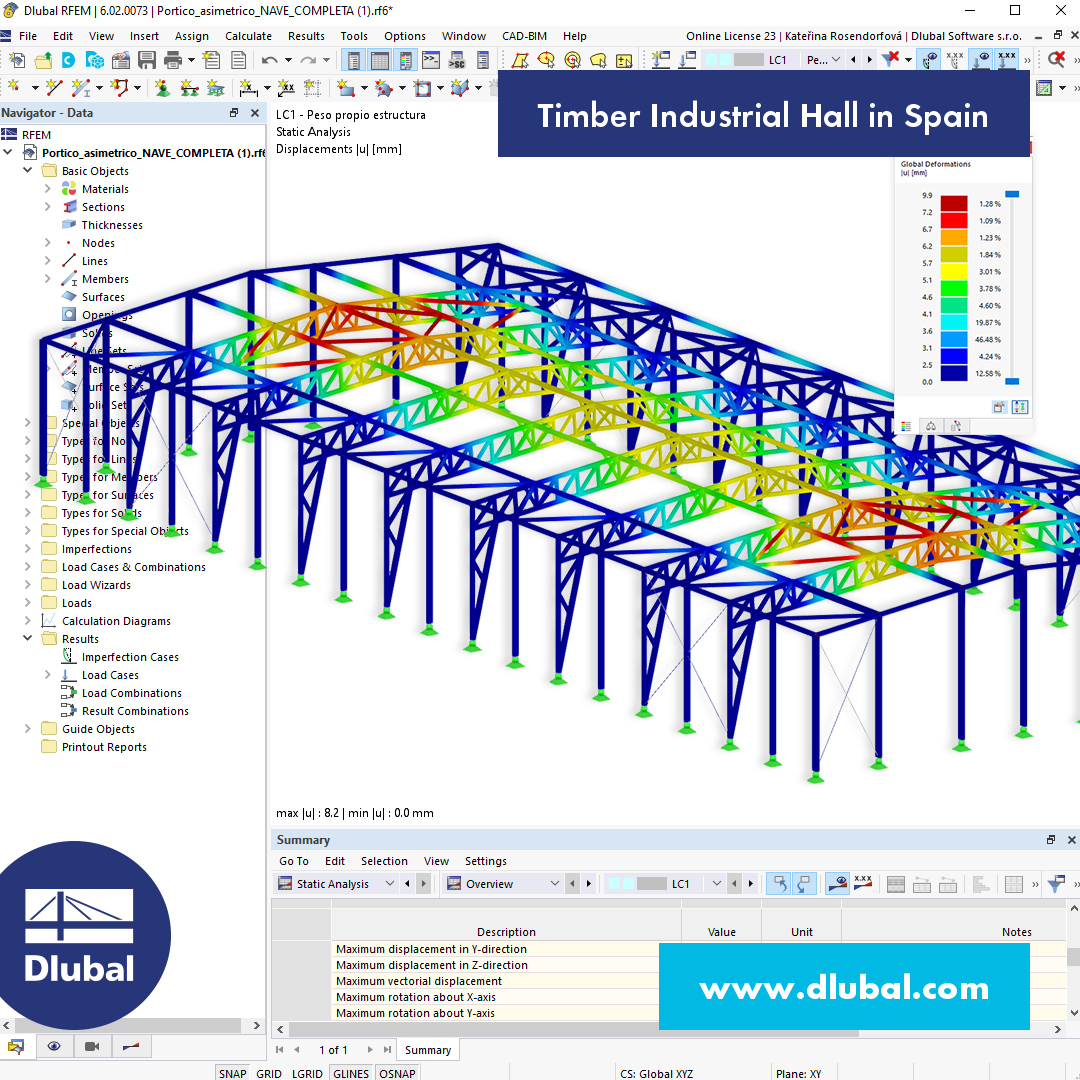Click the rendering mode icon below the navigator

point(17,1046)
